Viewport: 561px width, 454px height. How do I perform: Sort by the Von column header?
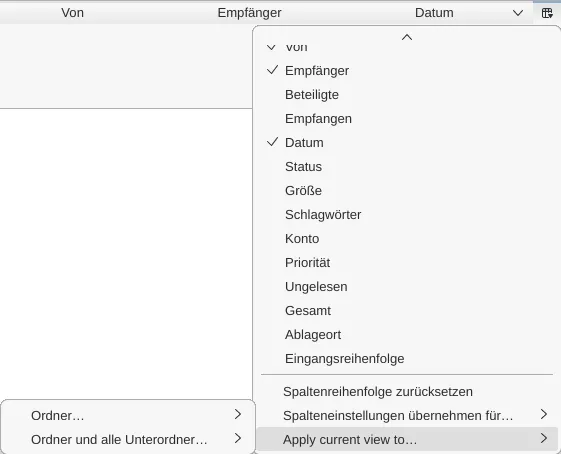click(72, 13)
